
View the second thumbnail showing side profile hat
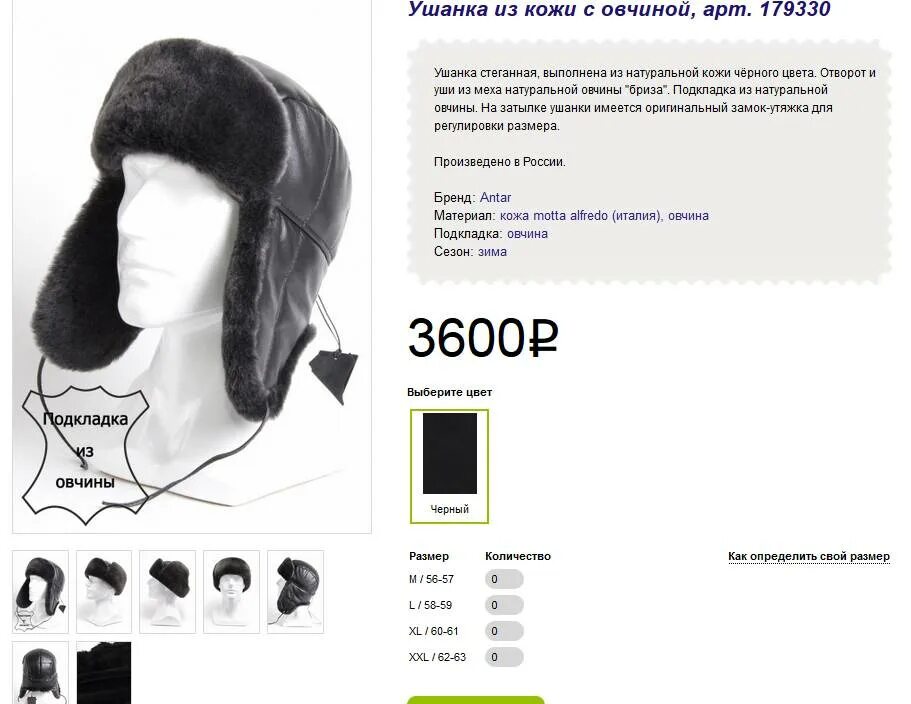[104, 591]
